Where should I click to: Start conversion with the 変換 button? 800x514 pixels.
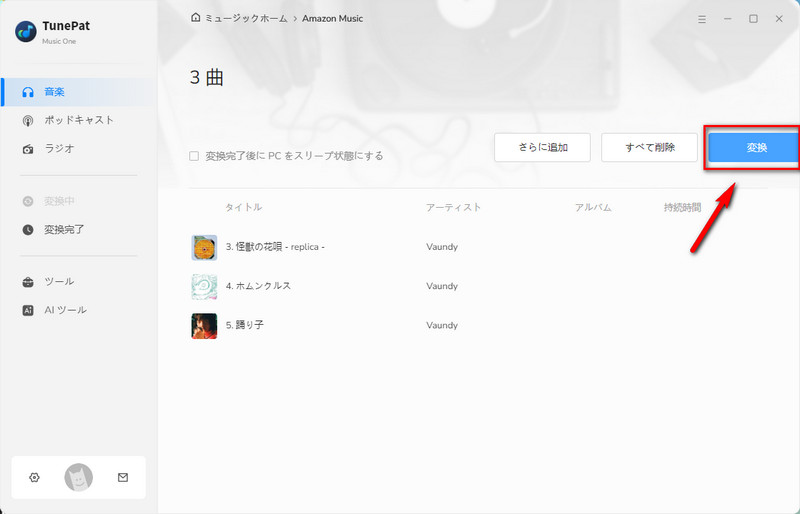(x=756, y=148)
